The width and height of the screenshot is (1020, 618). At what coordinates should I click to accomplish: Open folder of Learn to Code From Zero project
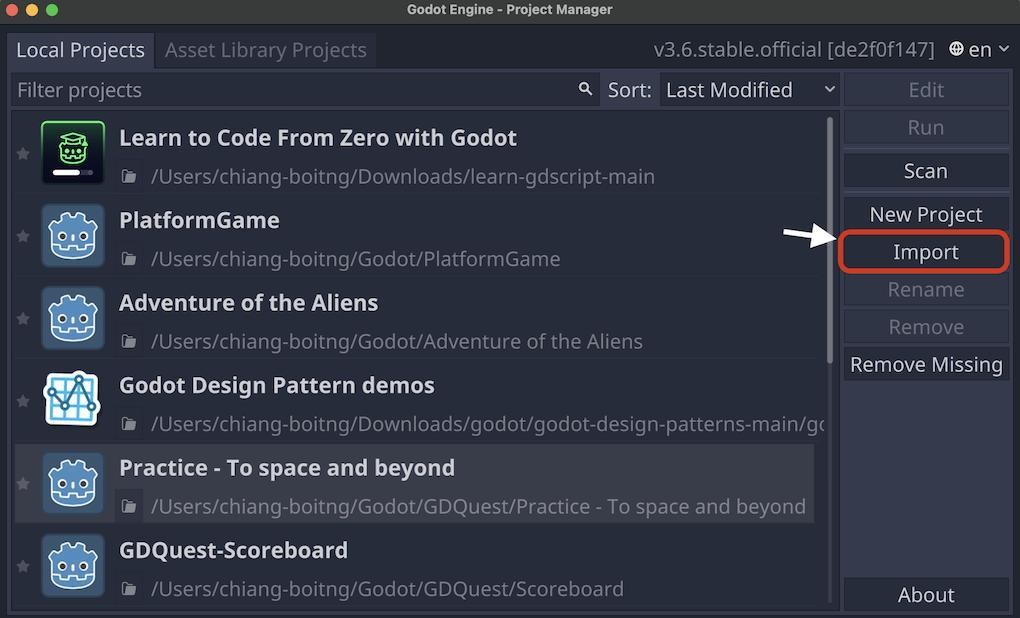(129, 176)
